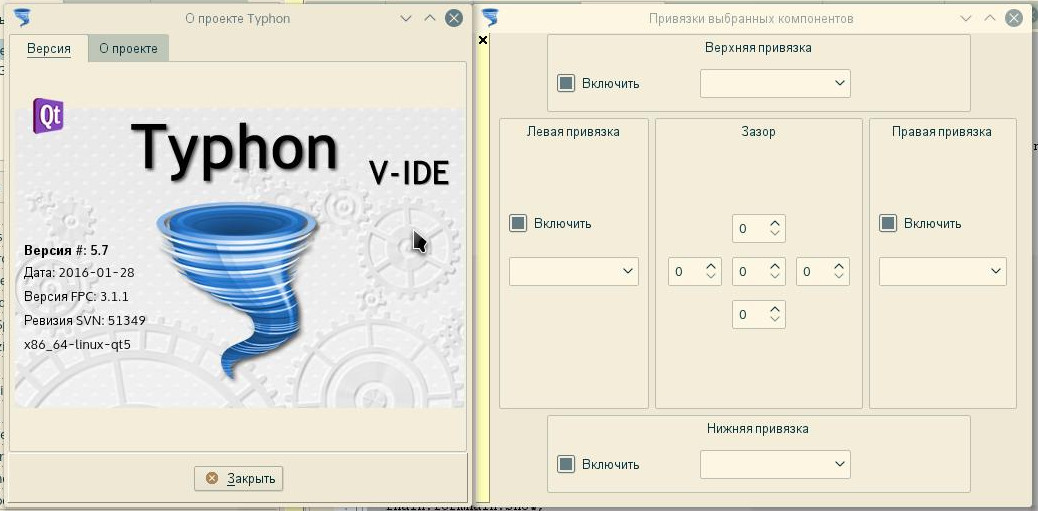Click the Верхняя привязка group label
This screenshot has width=1038, height=511.
coord(759,48)
